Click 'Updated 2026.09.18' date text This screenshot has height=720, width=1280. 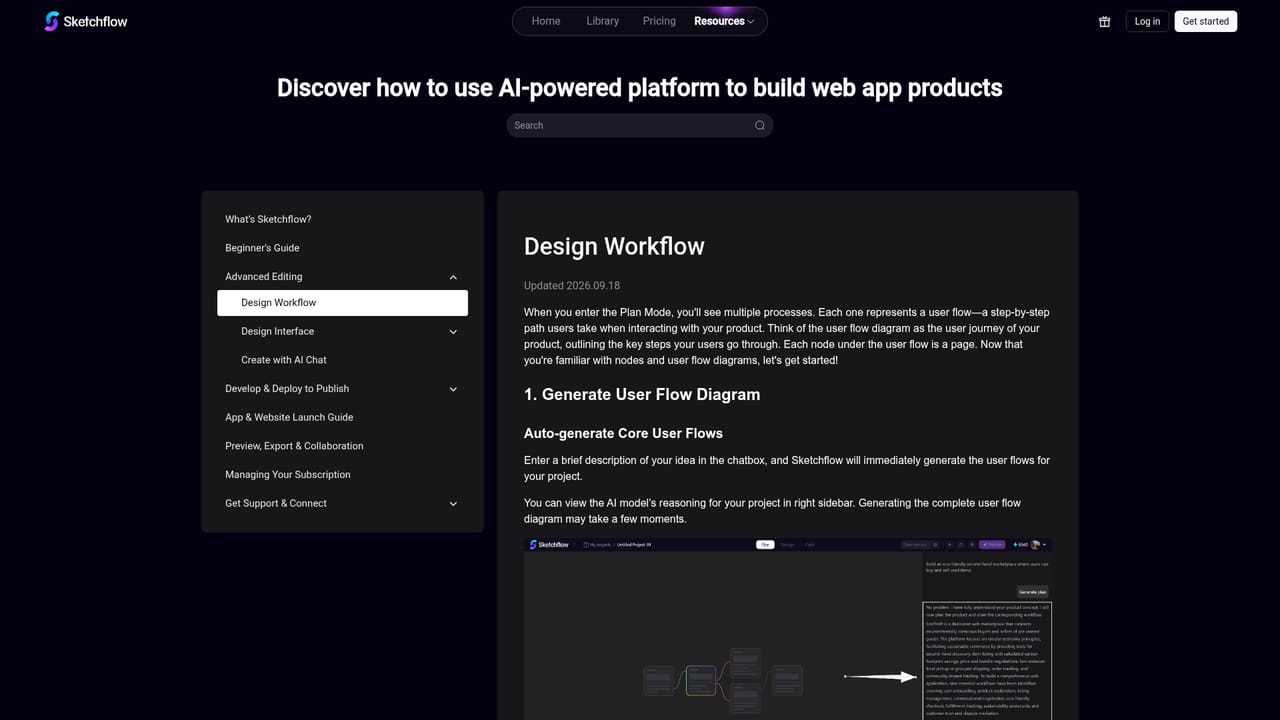click(572, 285)
